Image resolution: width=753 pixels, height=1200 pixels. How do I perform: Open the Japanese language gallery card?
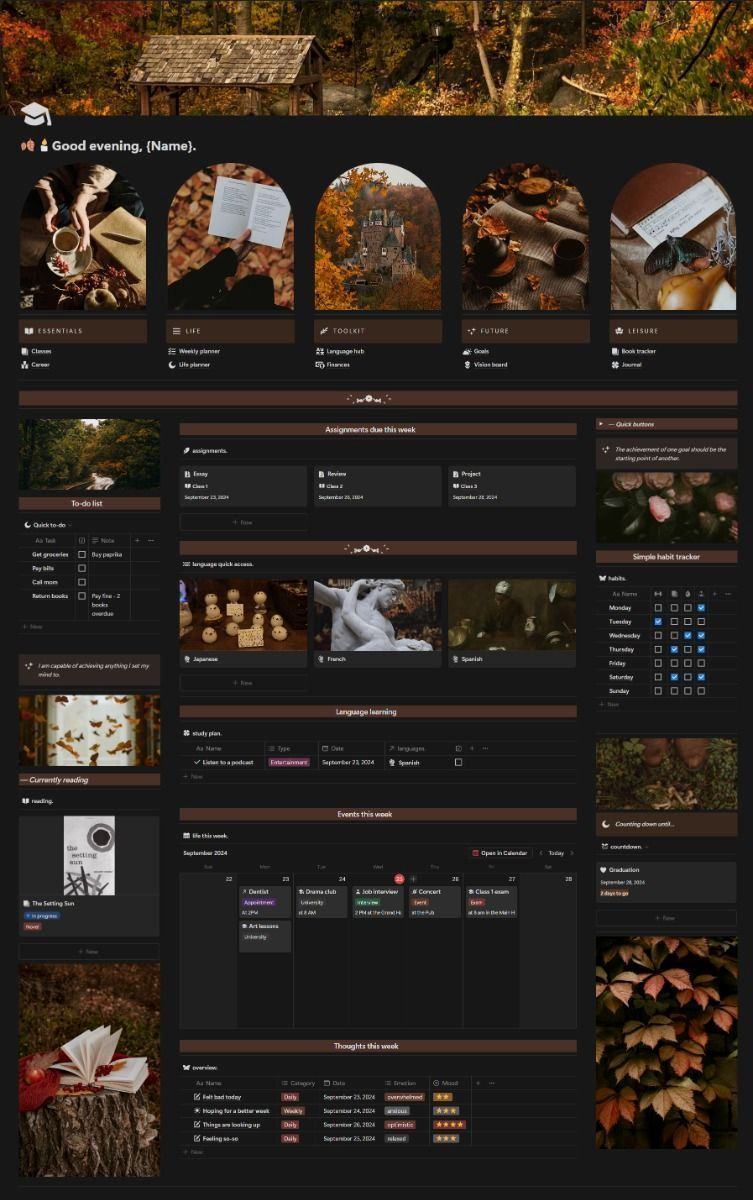click(243, 623)
